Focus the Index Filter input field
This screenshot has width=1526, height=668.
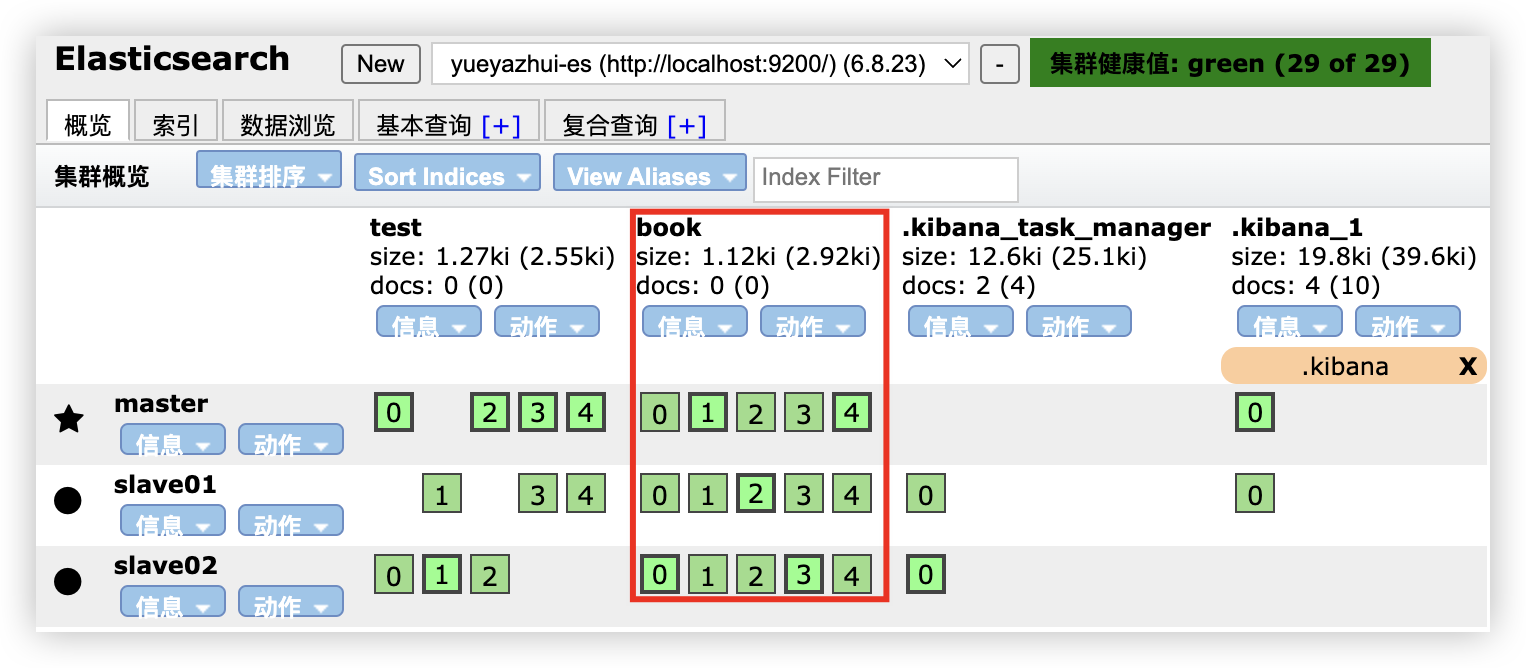click(x=886, y=179)
